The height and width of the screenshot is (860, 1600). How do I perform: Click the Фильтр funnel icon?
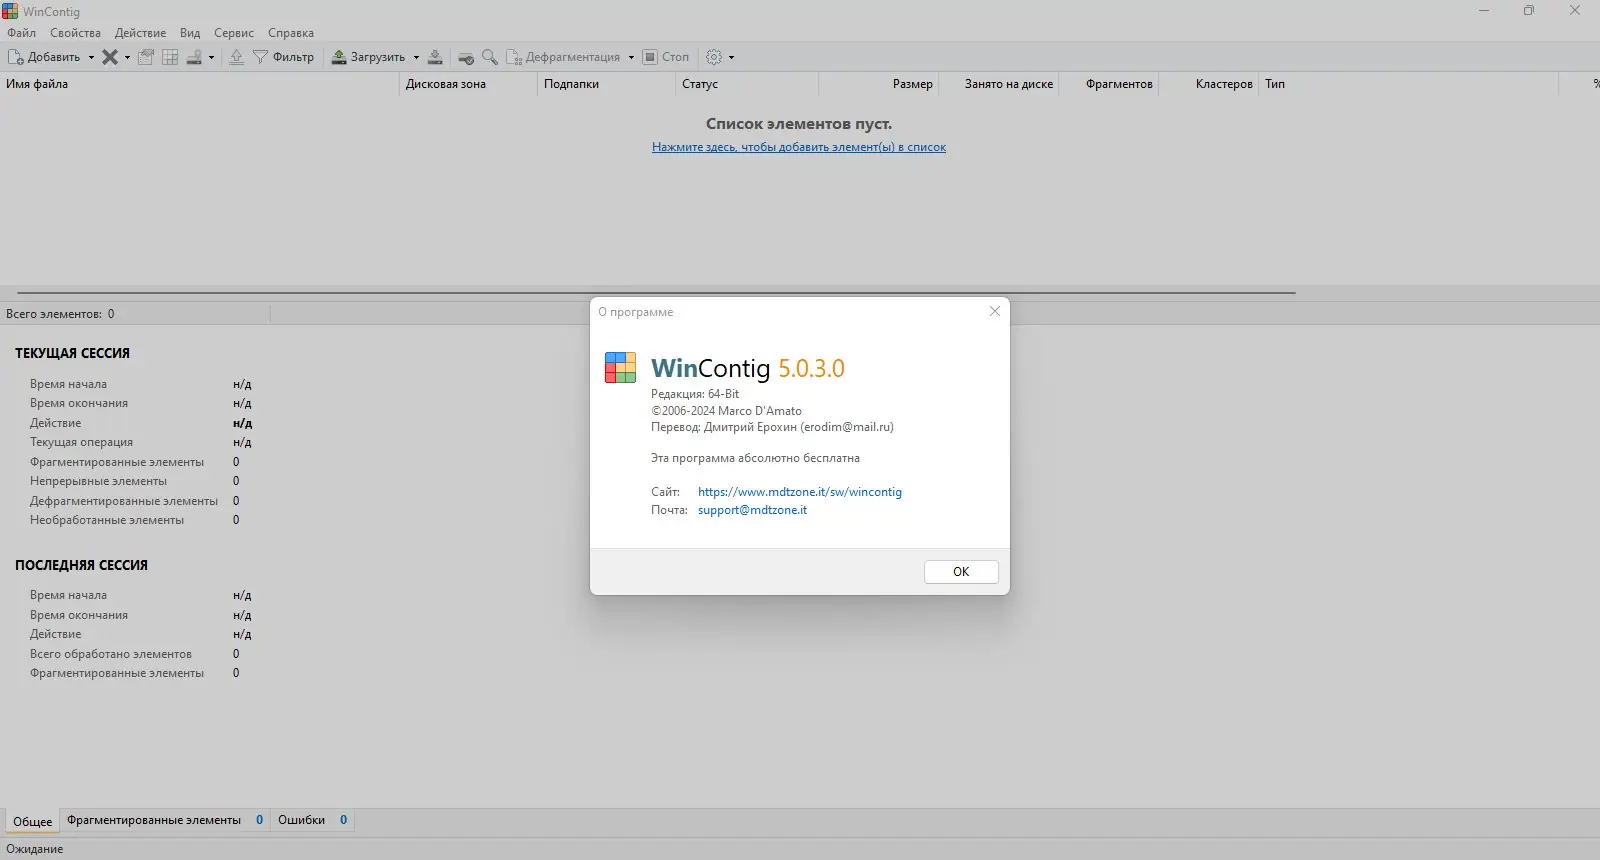click(x=260, y=57)
